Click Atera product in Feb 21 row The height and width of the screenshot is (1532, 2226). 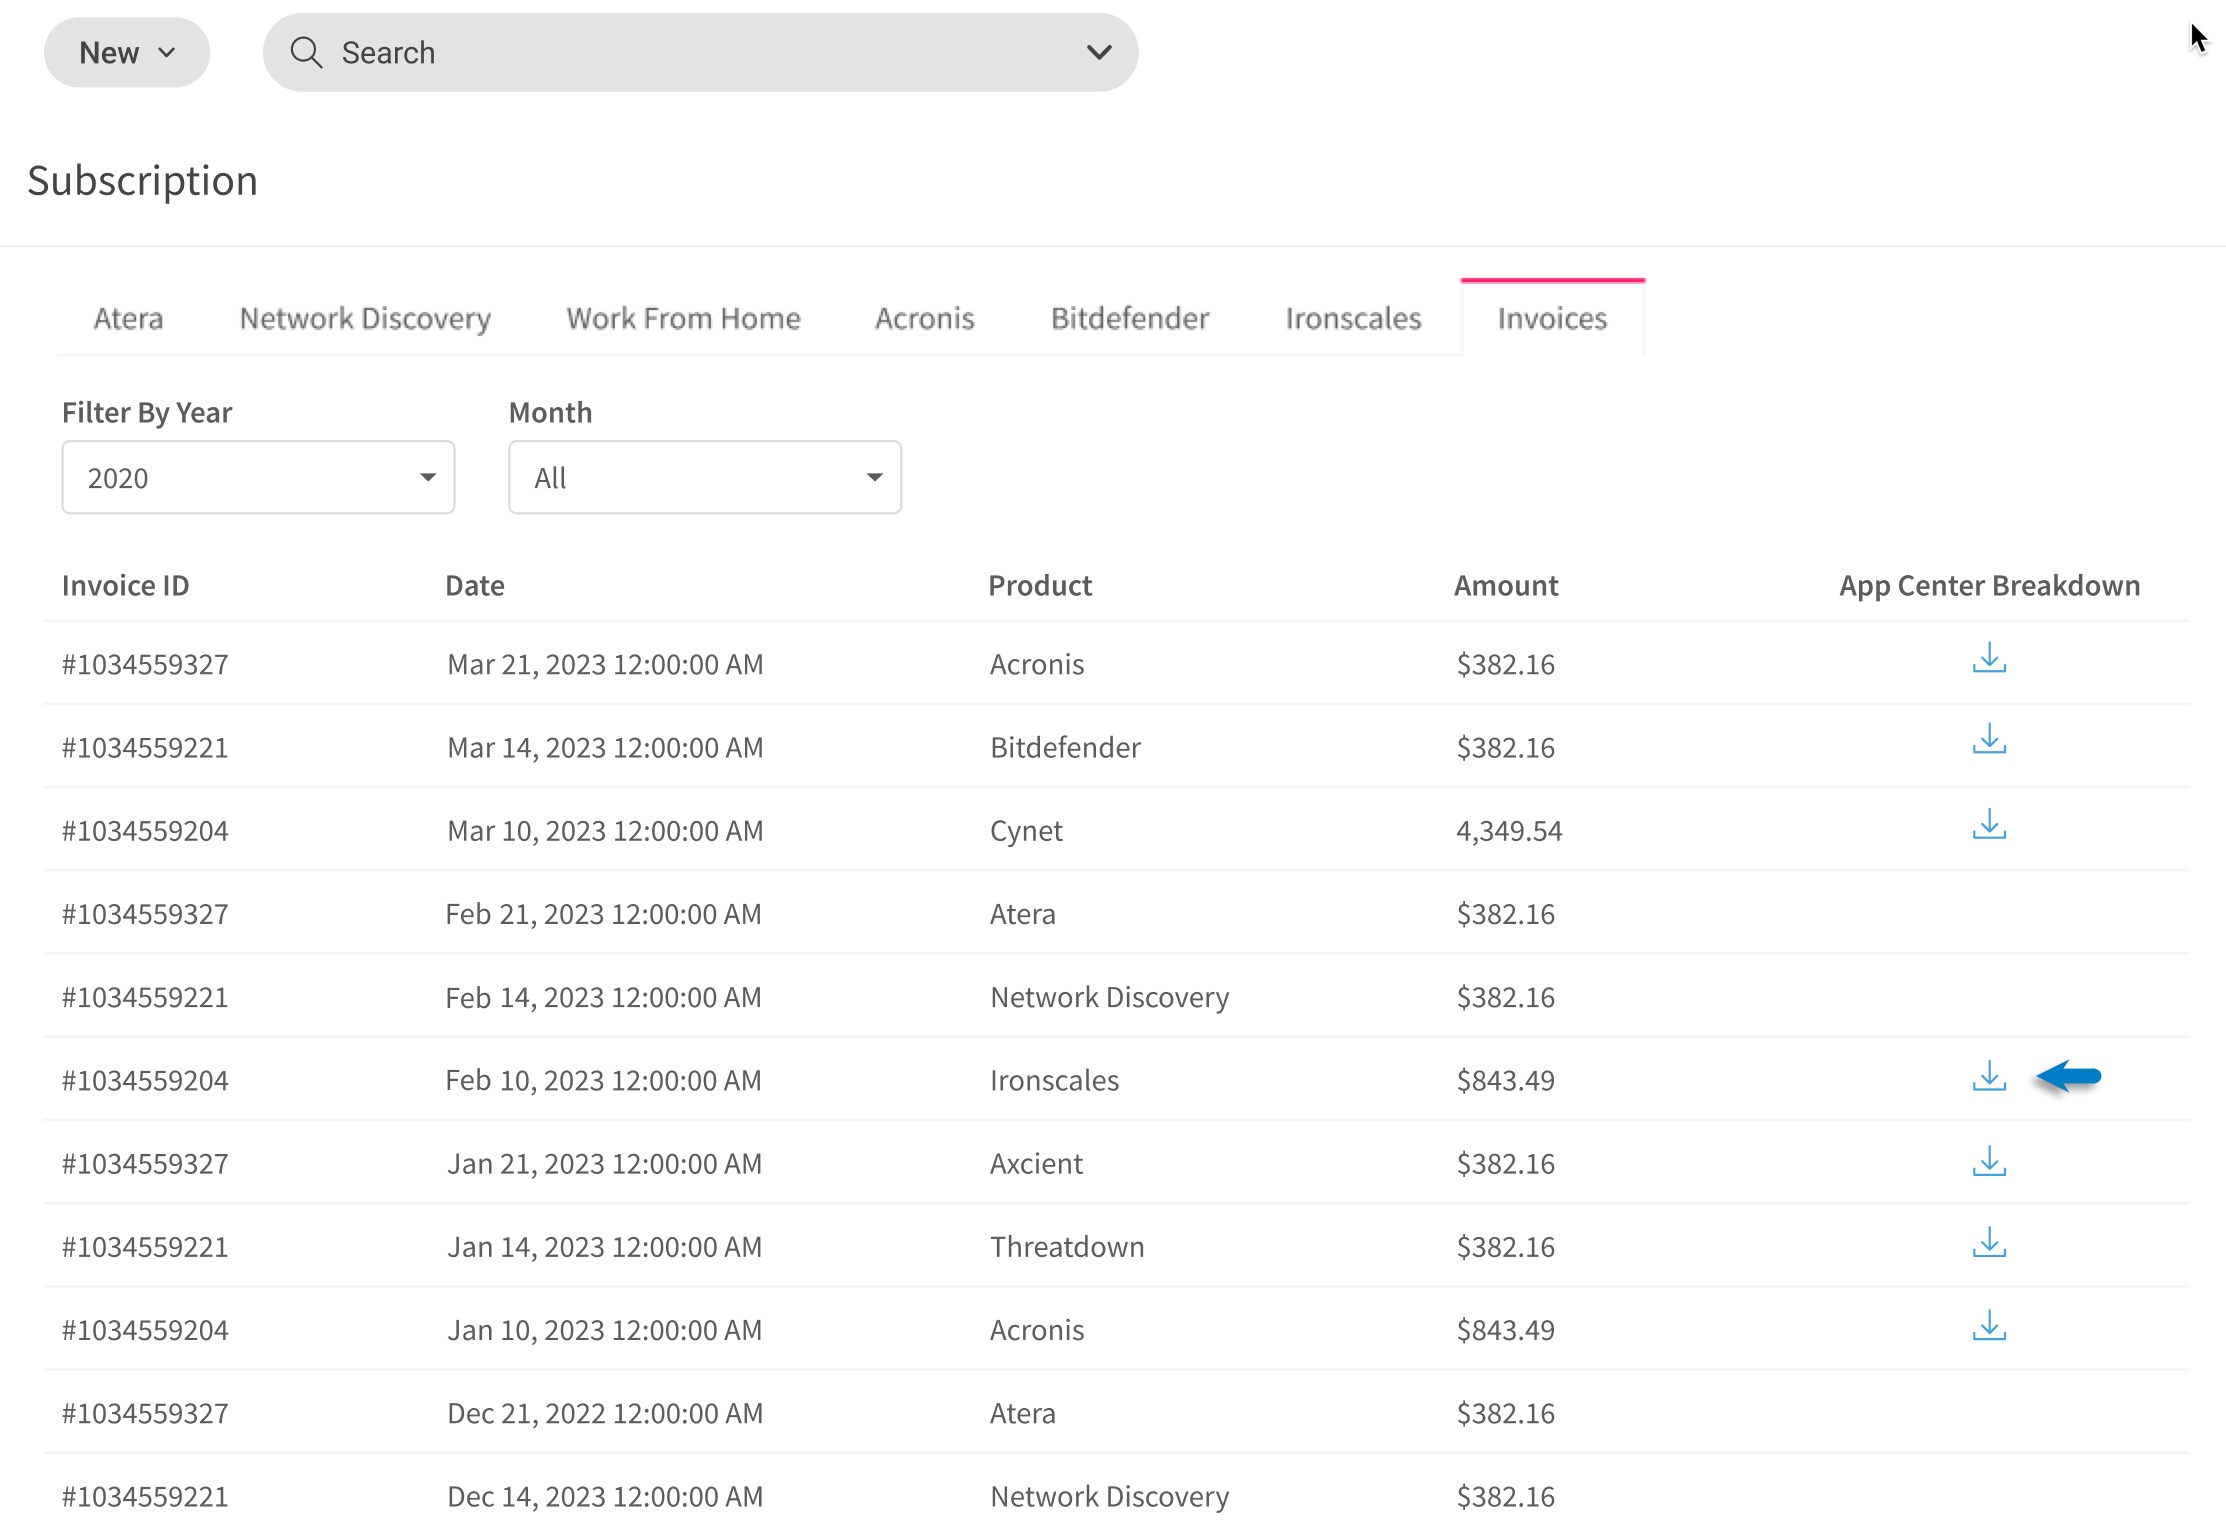pyautogui.click(x=1022, y=913)
